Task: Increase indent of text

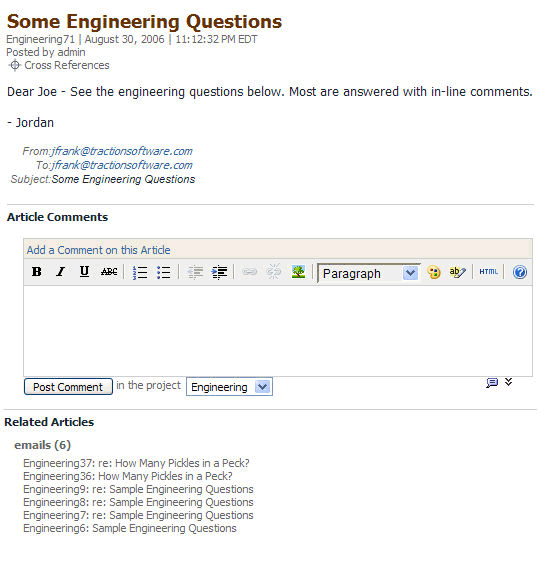Action: coord(219,272)
